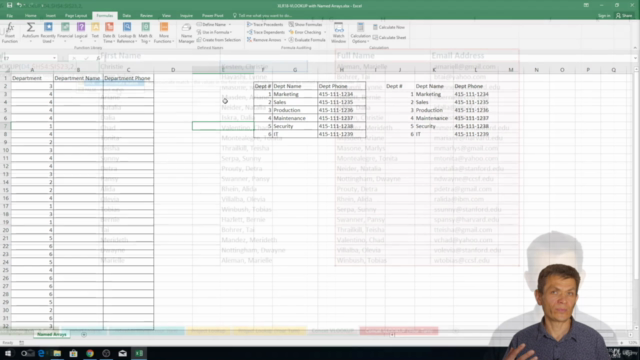This screenshot has height=360, width=640.
Task: Open the Math & Trig functions list
Action: [x=145, y=33]
